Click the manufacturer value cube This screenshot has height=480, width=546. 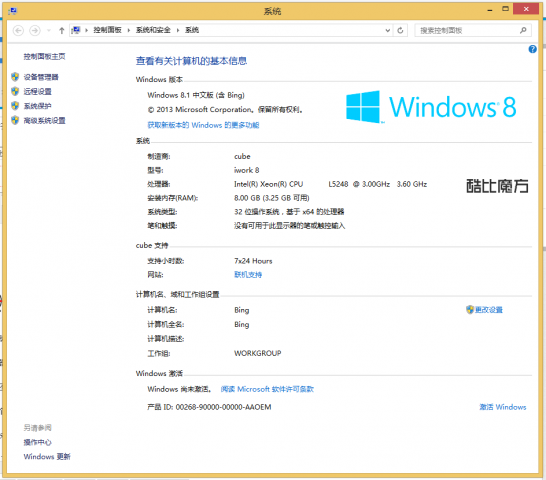pos(242,156)
